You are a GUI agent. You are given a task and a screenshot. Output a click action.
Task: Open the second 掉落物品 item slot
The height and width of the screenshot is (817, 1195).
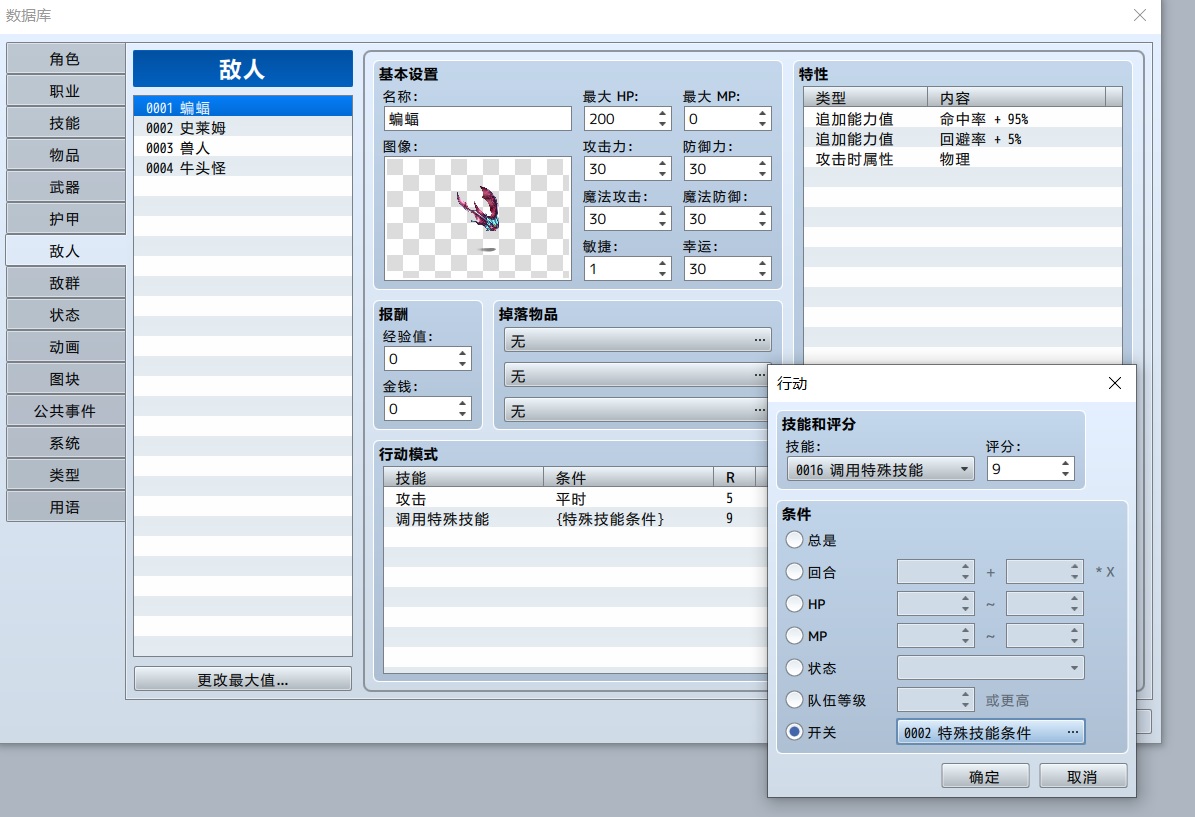pyautogui.click(x=637, y=375)
